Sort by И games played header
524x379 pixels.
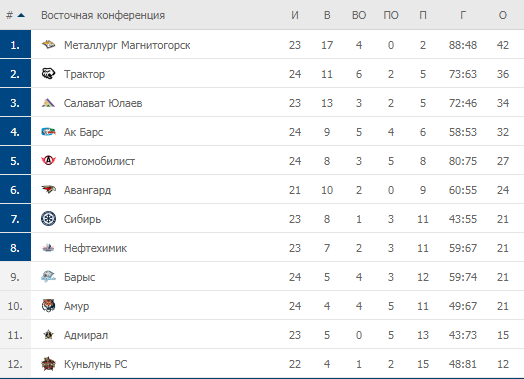[x=295, y=15]
